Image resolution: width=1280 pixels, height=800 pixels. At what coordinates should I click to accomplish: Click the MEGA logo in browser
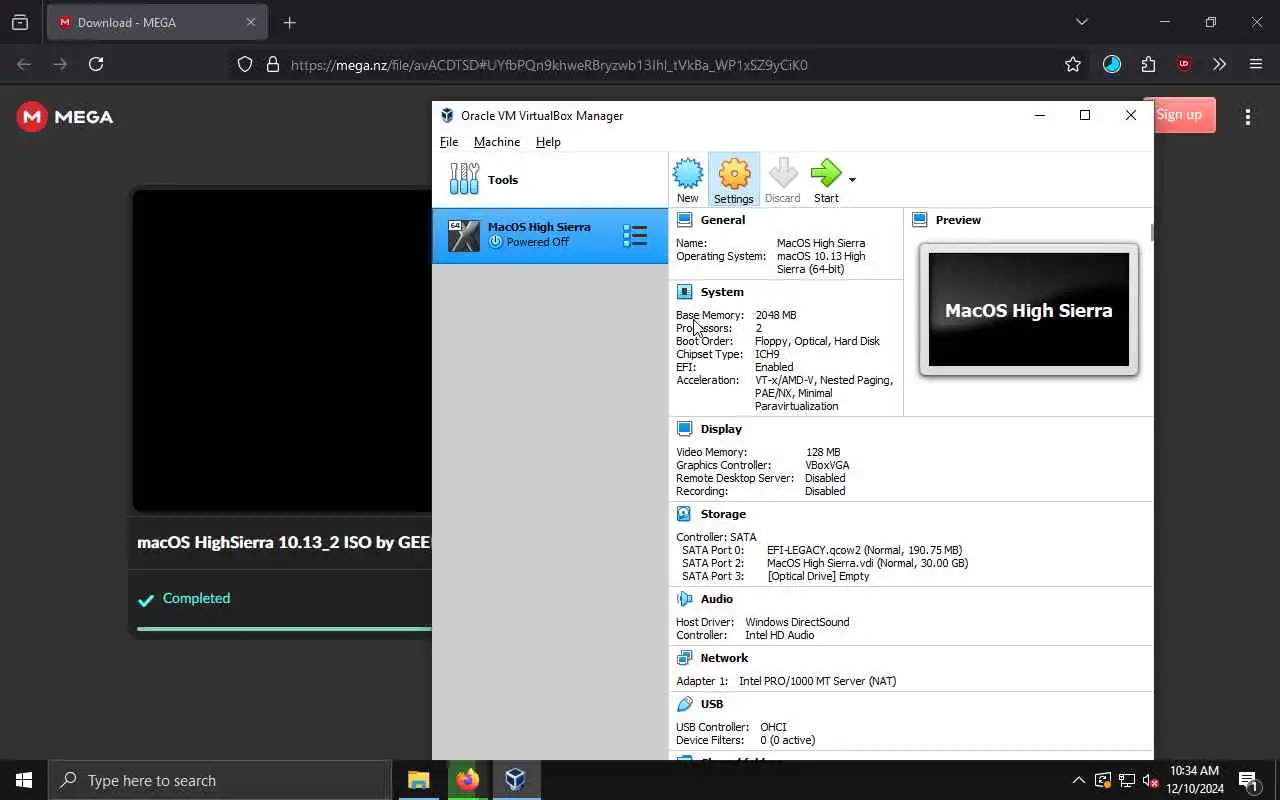tap(65, 117)
